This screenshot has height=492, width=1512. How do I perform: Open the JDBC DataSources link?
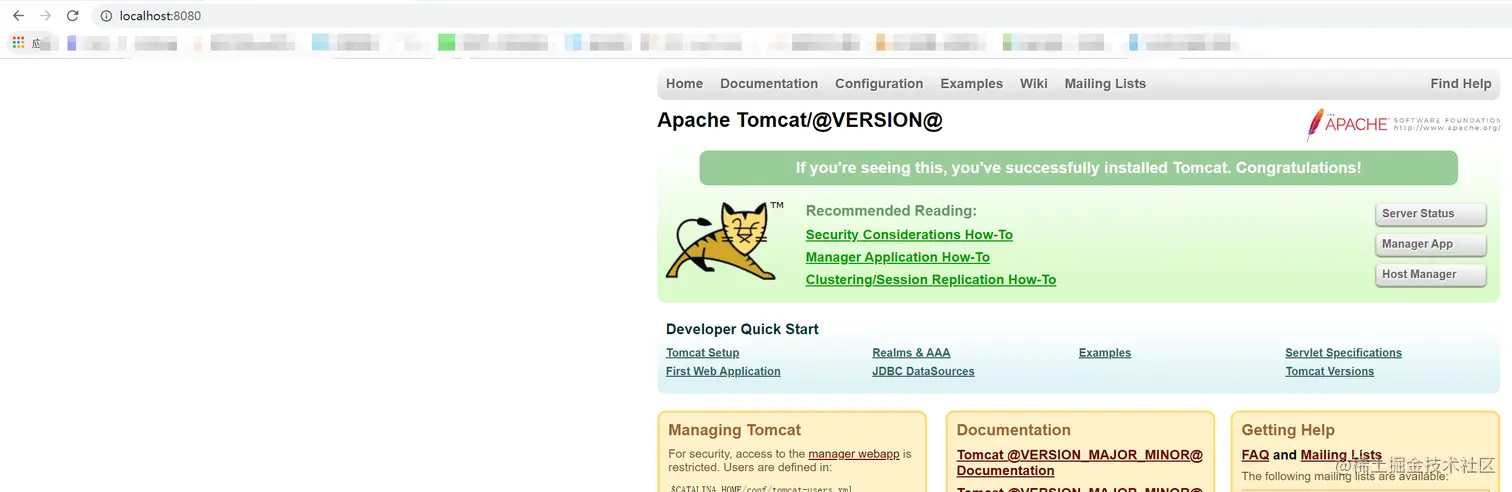(x=923, y=371)
